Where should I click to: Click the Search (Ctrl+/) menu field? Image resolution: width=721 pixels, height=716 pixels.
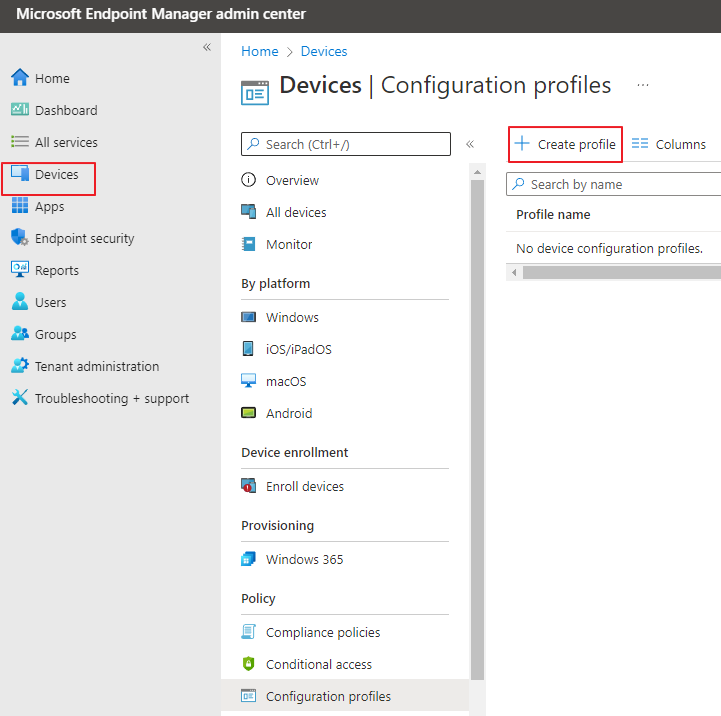pyautogui.click(x=346, y=144)
